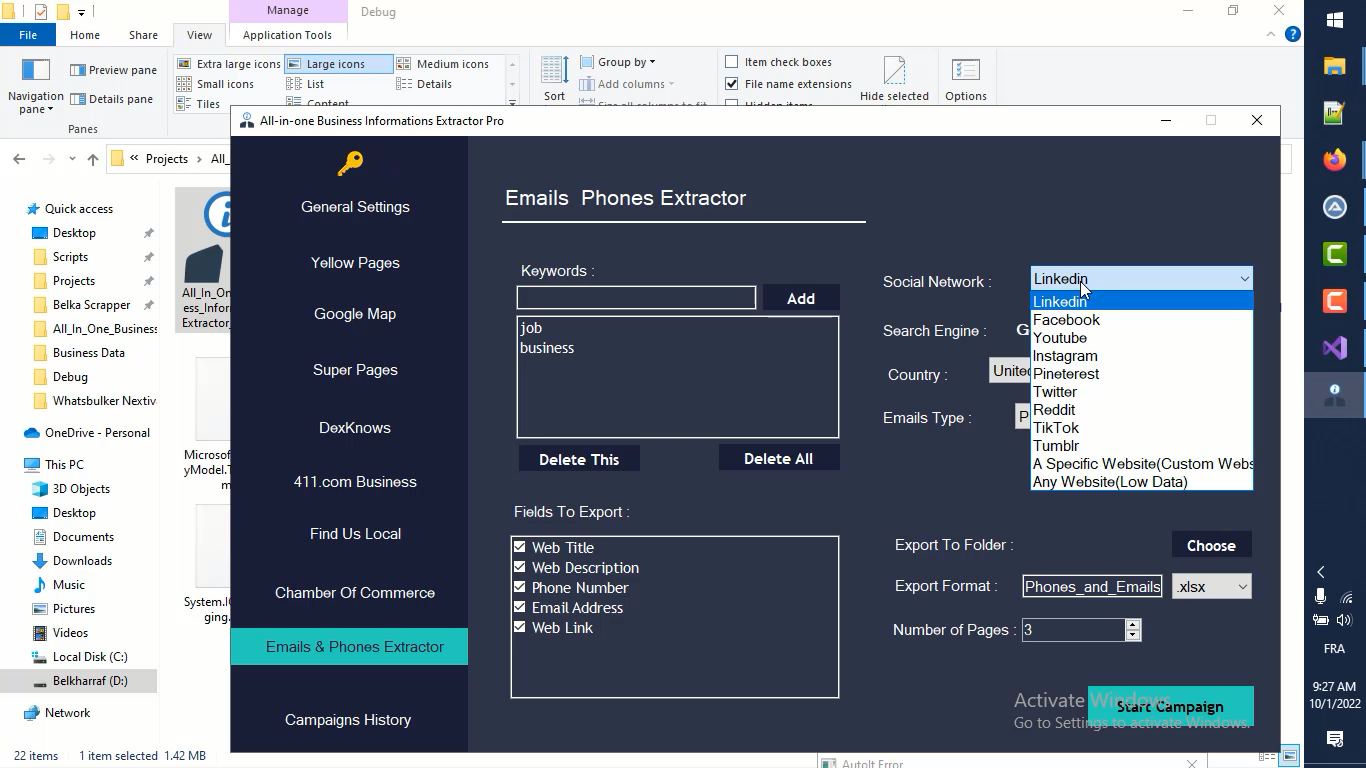Click the Delete All button
The height and width of the screenshot is (768, 1366).
coord(778,458)
